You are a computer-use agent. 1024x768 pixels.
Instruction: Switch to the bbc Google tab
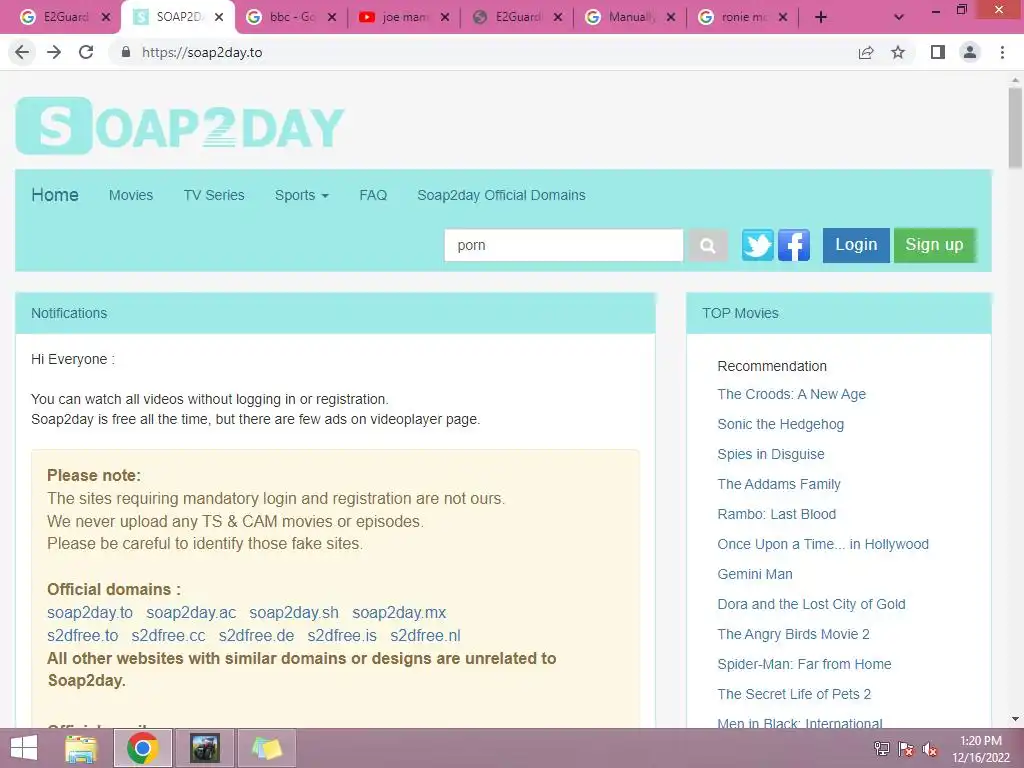291,18
